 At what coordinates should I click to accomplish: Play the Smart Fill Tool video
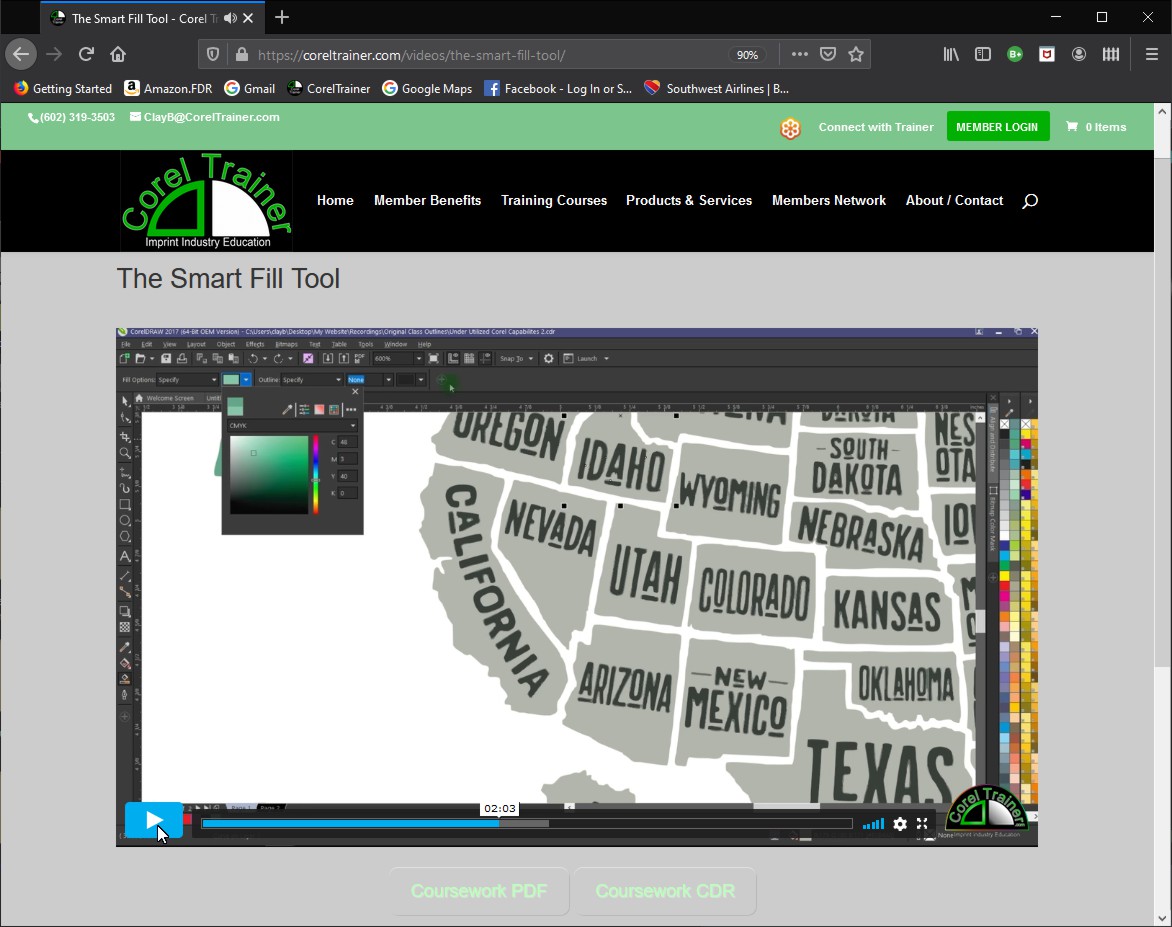[x=154, y=820]
